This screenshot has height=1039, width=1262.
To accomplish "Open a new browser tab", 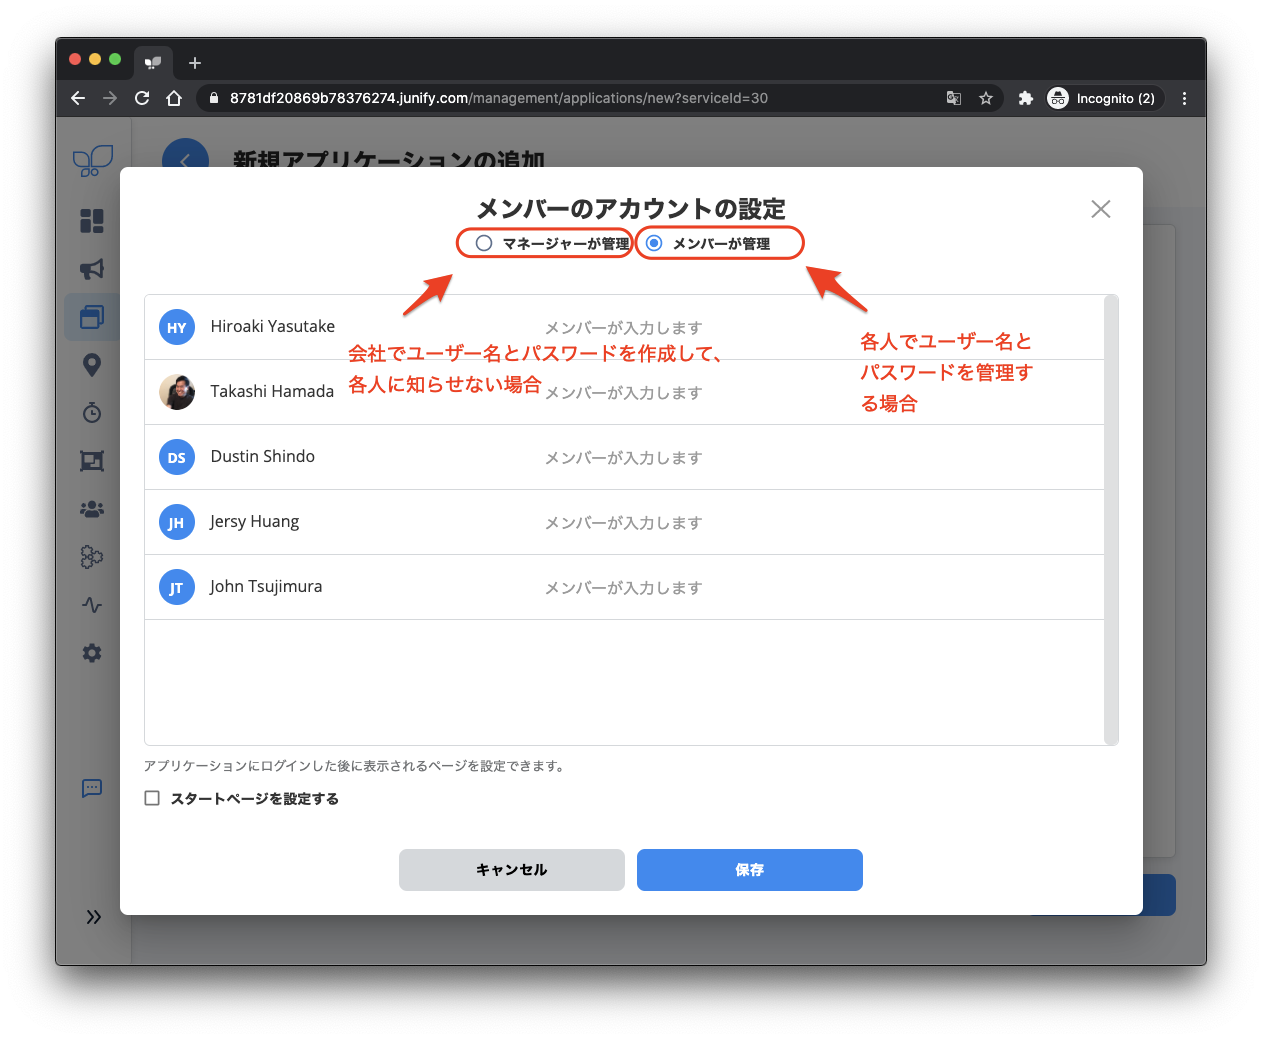I will click(195, 63).
